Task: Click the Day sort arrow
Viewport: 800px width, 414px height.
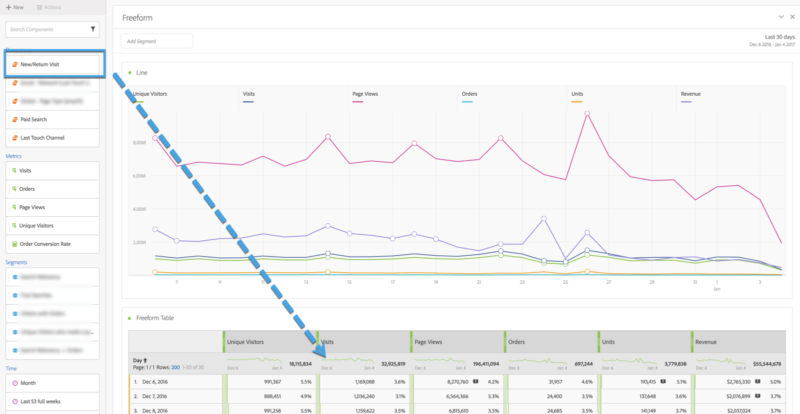Action: pos(145,360)
